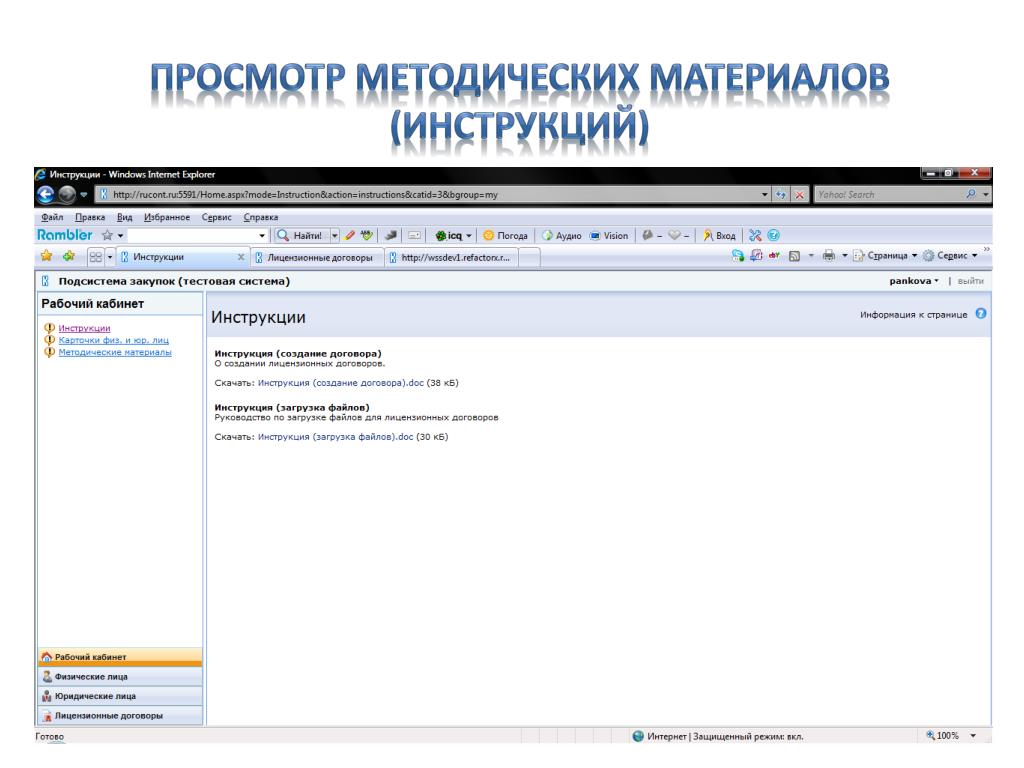Screen dimensions: 1024x768
Task: Open the pankova user menu
Action: 914,281
